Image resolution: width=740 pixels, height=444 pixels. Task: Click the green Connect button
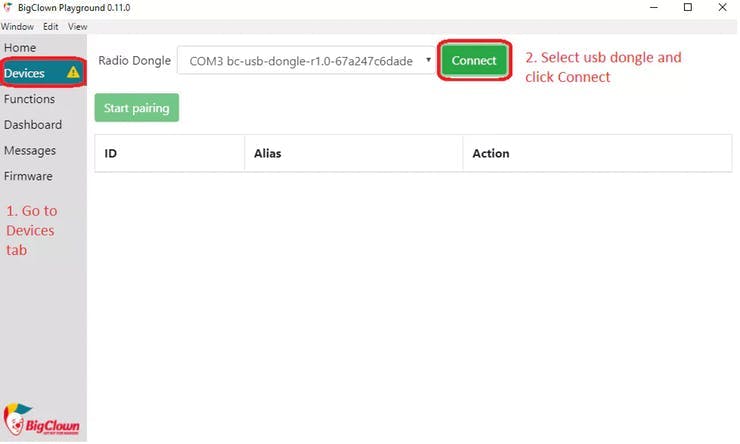coord(474,60)
